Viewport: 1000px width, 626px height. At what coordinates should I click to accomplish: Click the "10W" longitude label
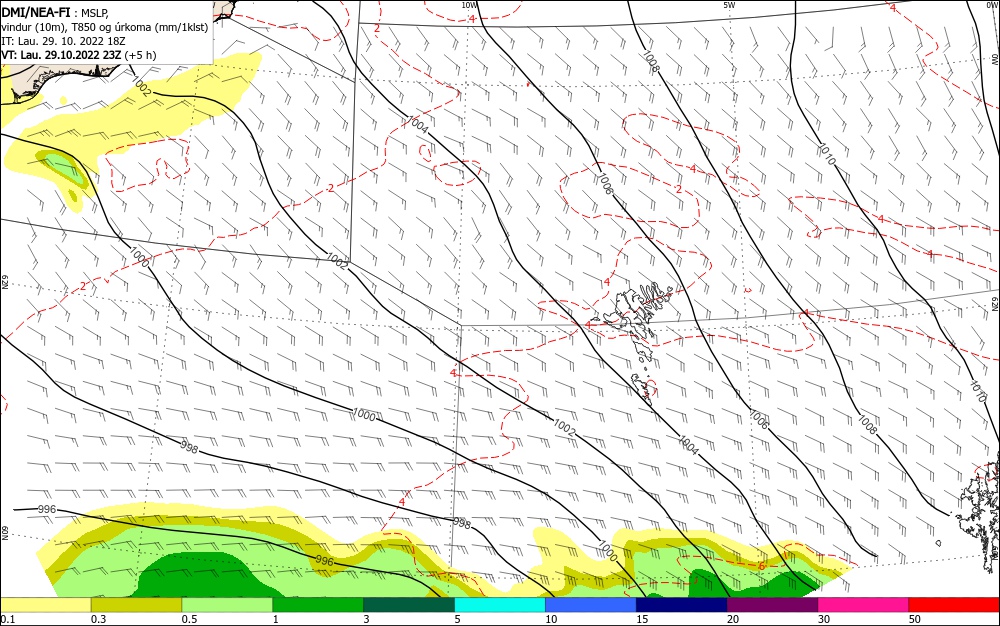point(469,5)
